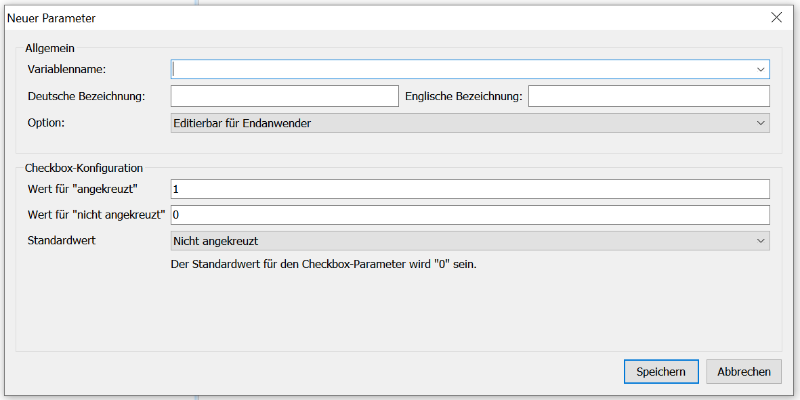Edit the Wert für "nicht angekreuzt" field
This screenshot has height=400, width=800.
470,215
